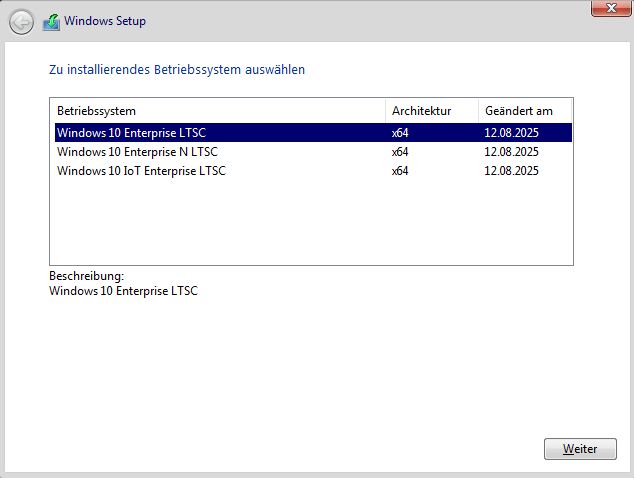Click the Windows Setup title text
Image resolution: width=634 pixels, height=478 pixels.
pyautogui.click(x=105, y=21)
